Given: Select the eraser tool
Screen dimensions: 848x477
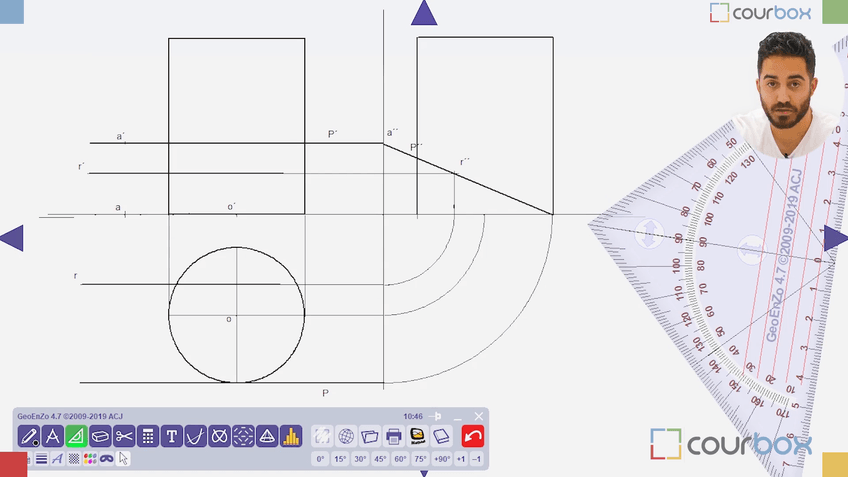Looking at the screenshot, I should [x=100, y=436].
